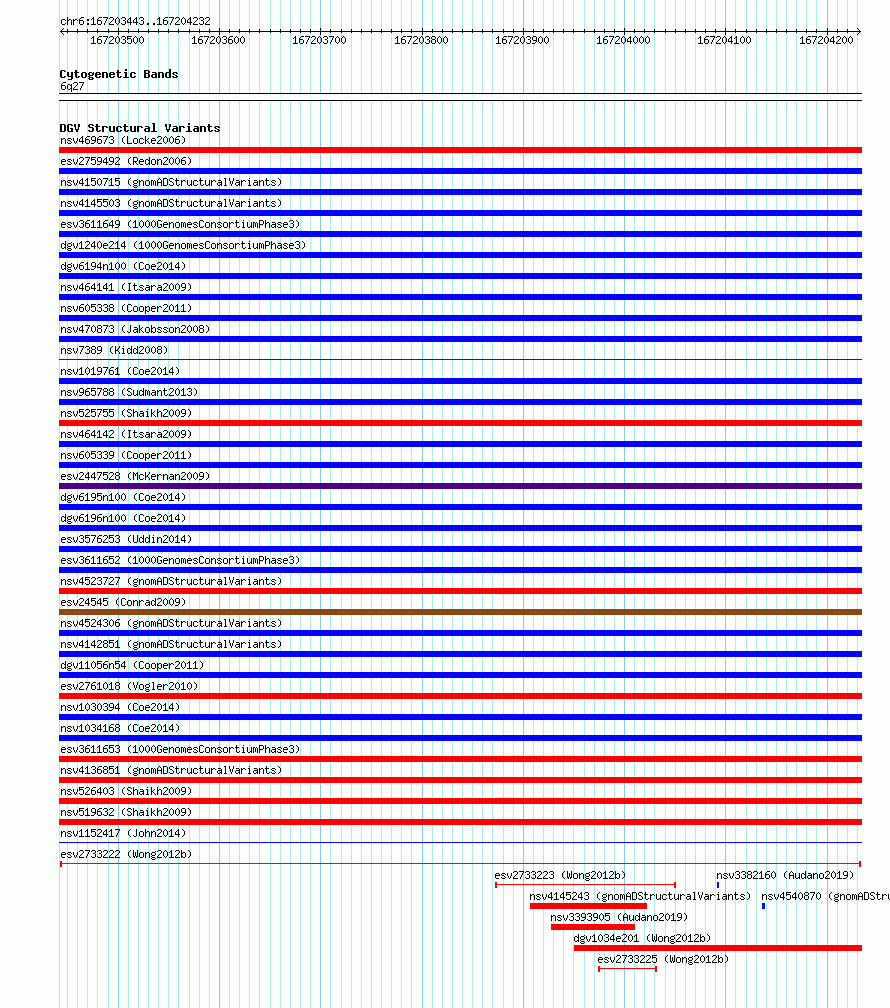Click the red bar under dgv1034e201

718,948
